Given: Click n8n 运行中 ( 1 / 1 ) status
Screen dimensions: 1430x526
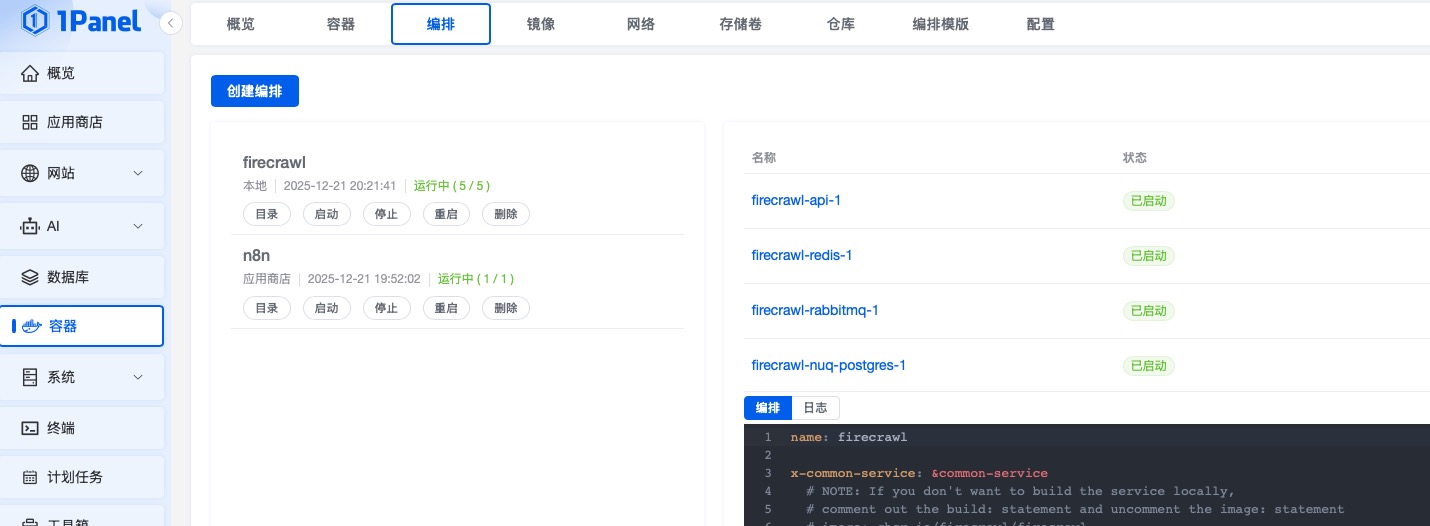Looking at the screenshot, I should point(476,279).
